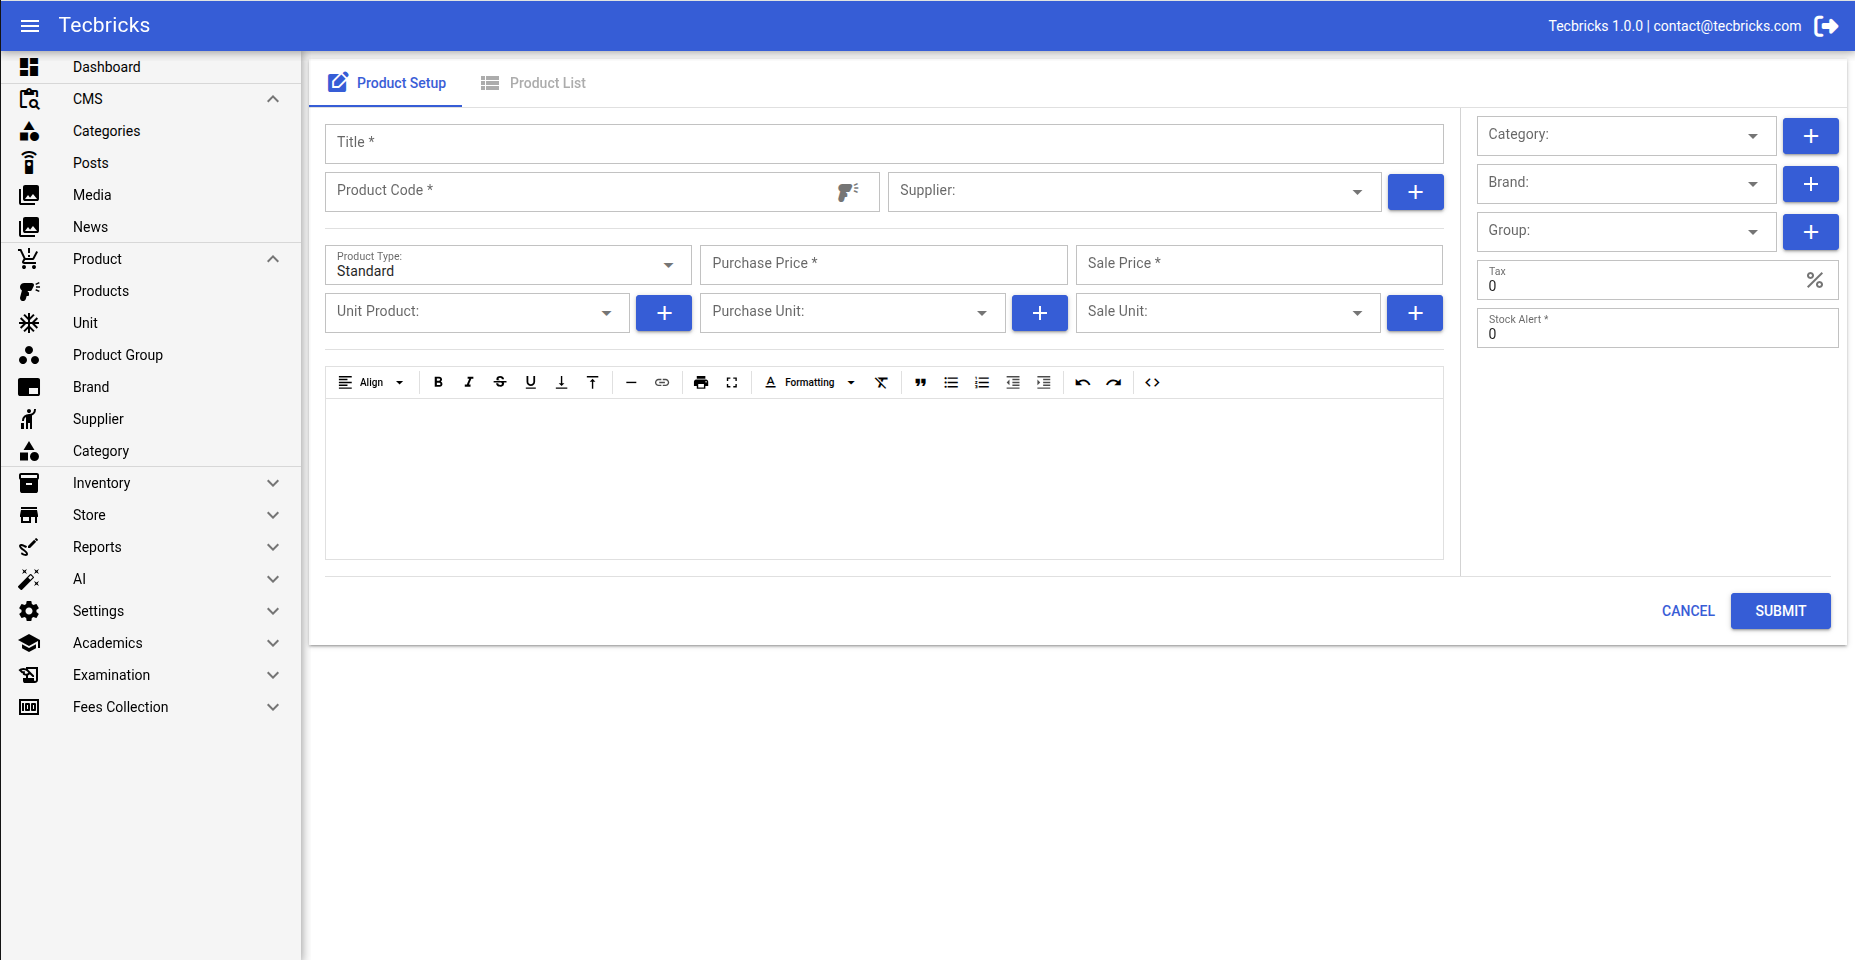Decrease indent in the editor
The image size is (1855, 960).
pyautogui.click(x=1013, y=382)
